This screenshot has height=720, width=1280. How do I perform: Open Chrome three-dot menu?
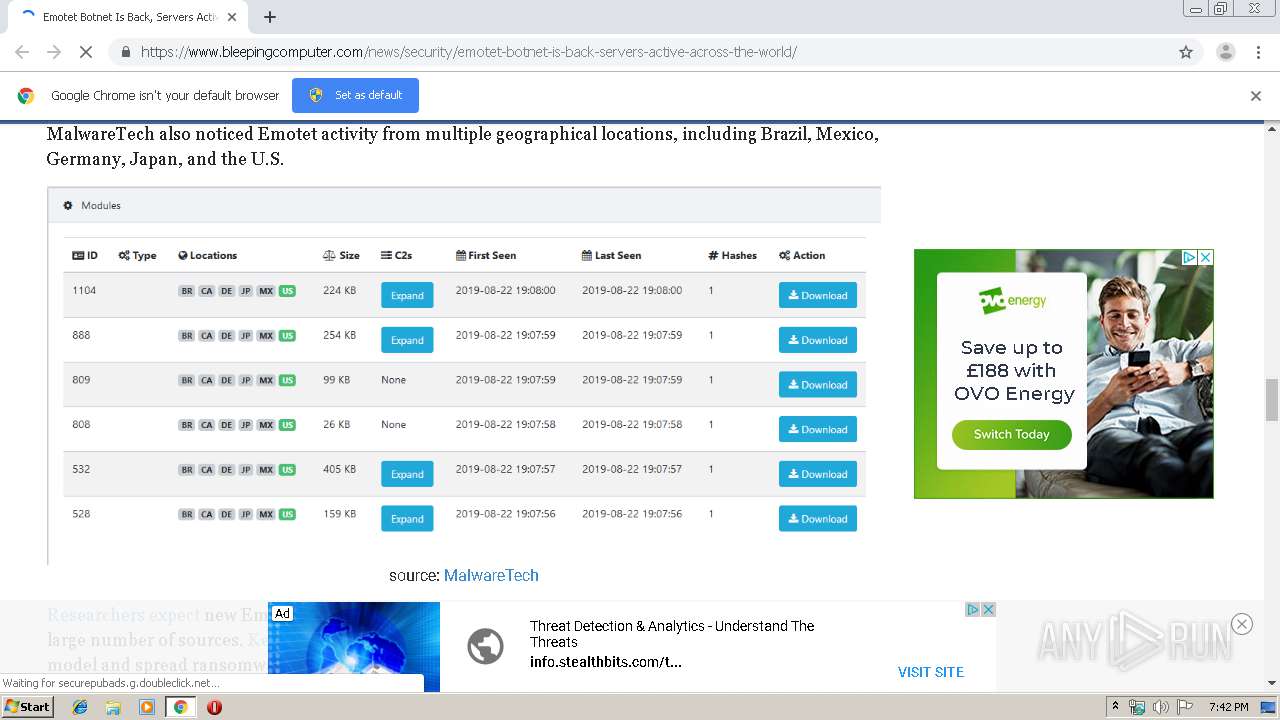[x=1258, y=52]
